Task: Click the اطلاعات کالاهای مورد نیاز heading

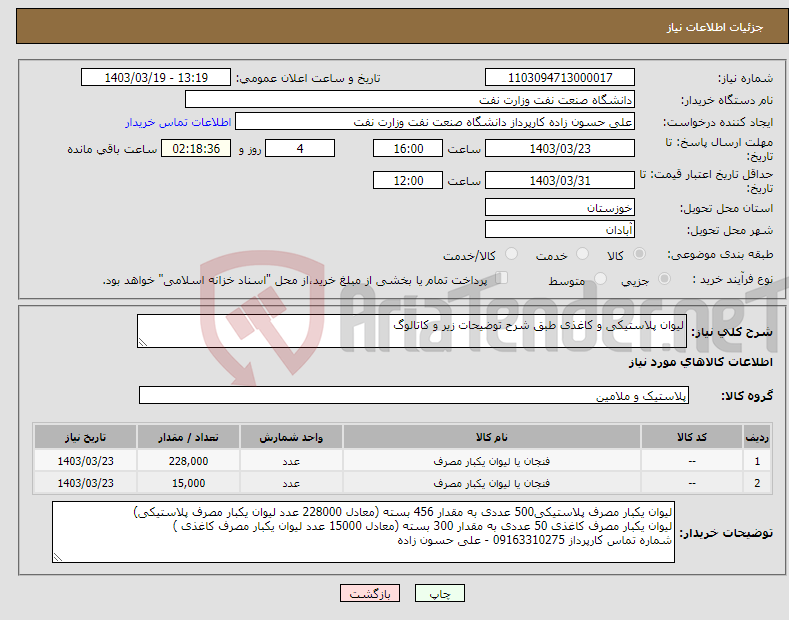Action: [700, 362]
